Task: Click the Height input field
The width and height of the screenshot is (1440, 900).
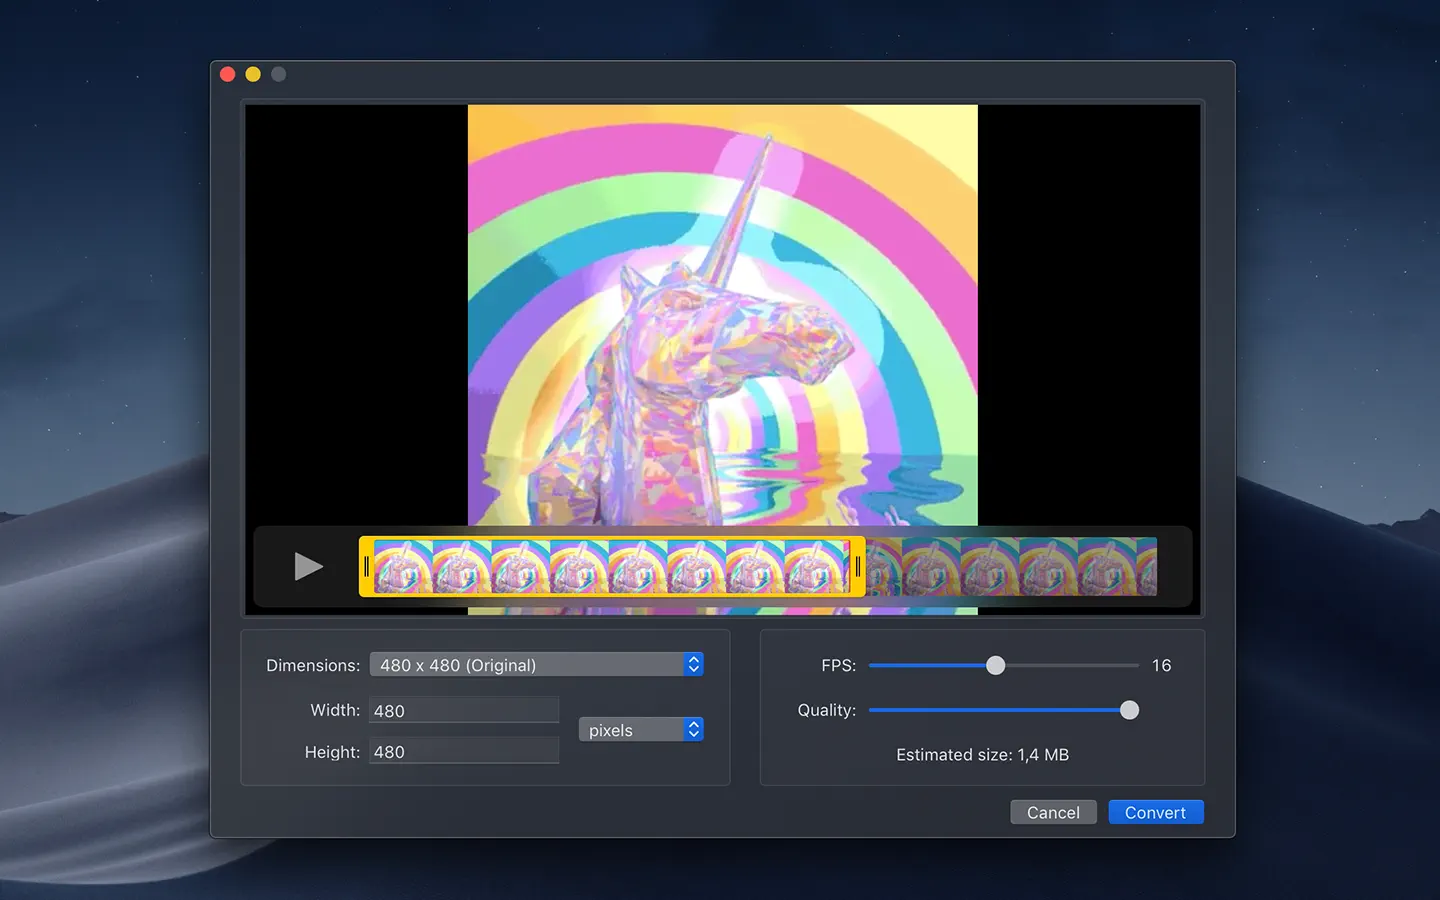Action: pyautogui.click(x=464, y=752)
